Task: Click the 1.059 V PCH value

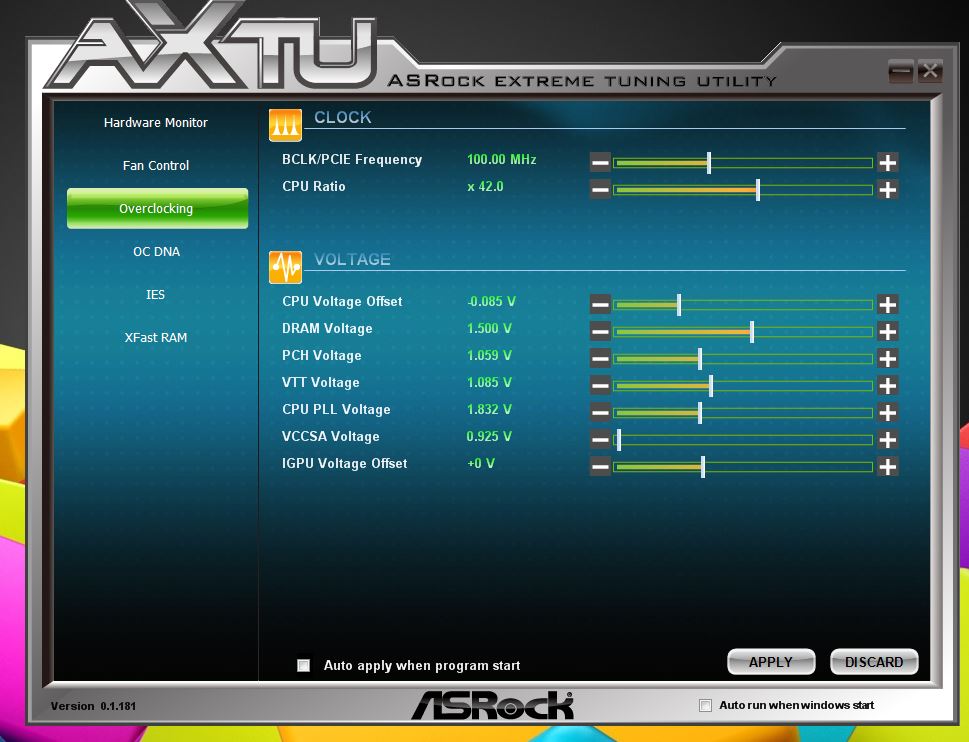Action: (x=489, y=355)
